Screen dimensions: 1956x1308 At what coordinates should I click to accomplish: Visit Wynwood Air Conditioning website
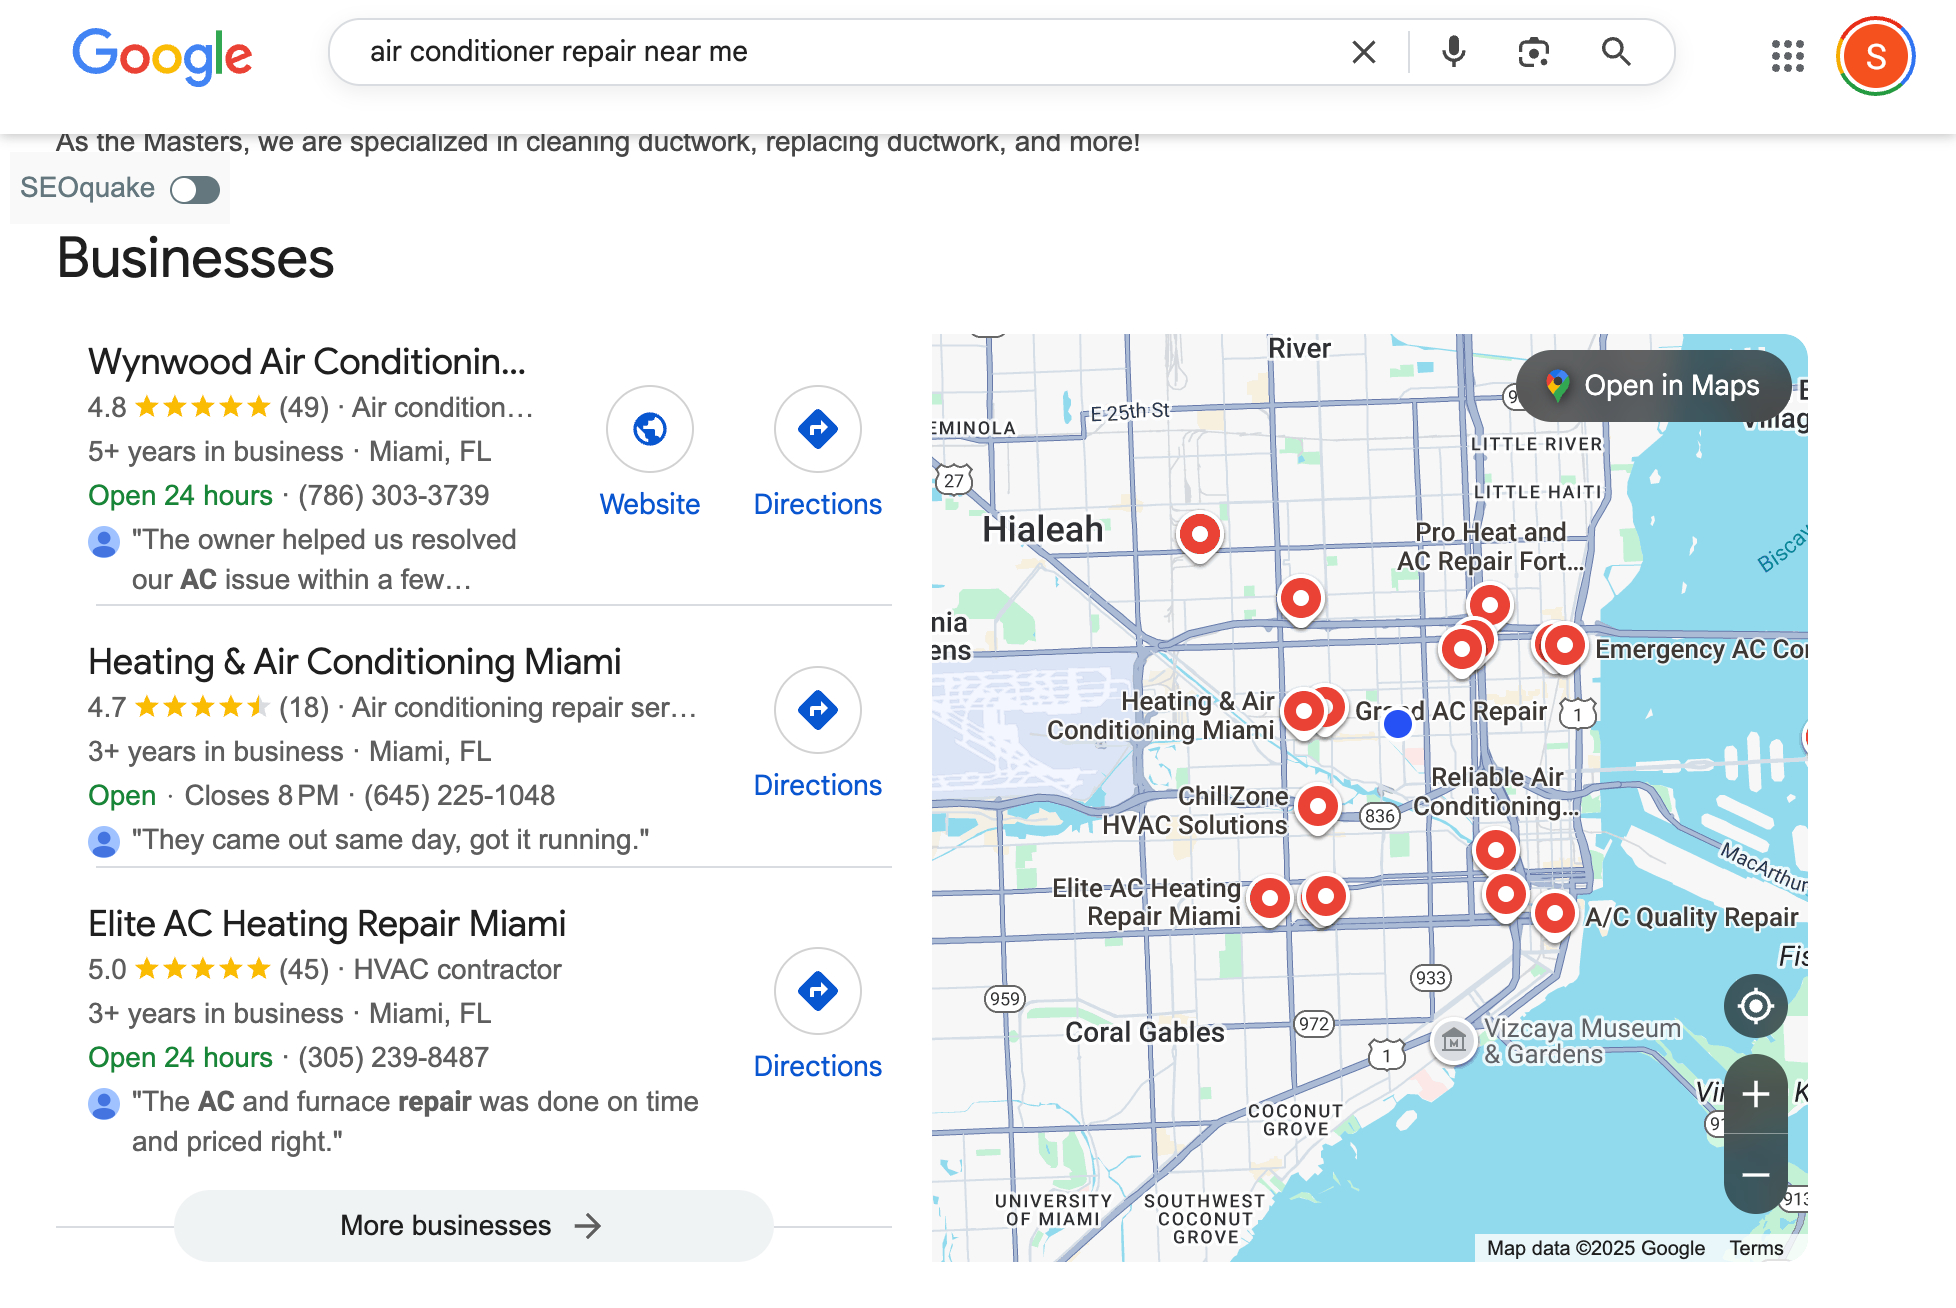[650, 430]
